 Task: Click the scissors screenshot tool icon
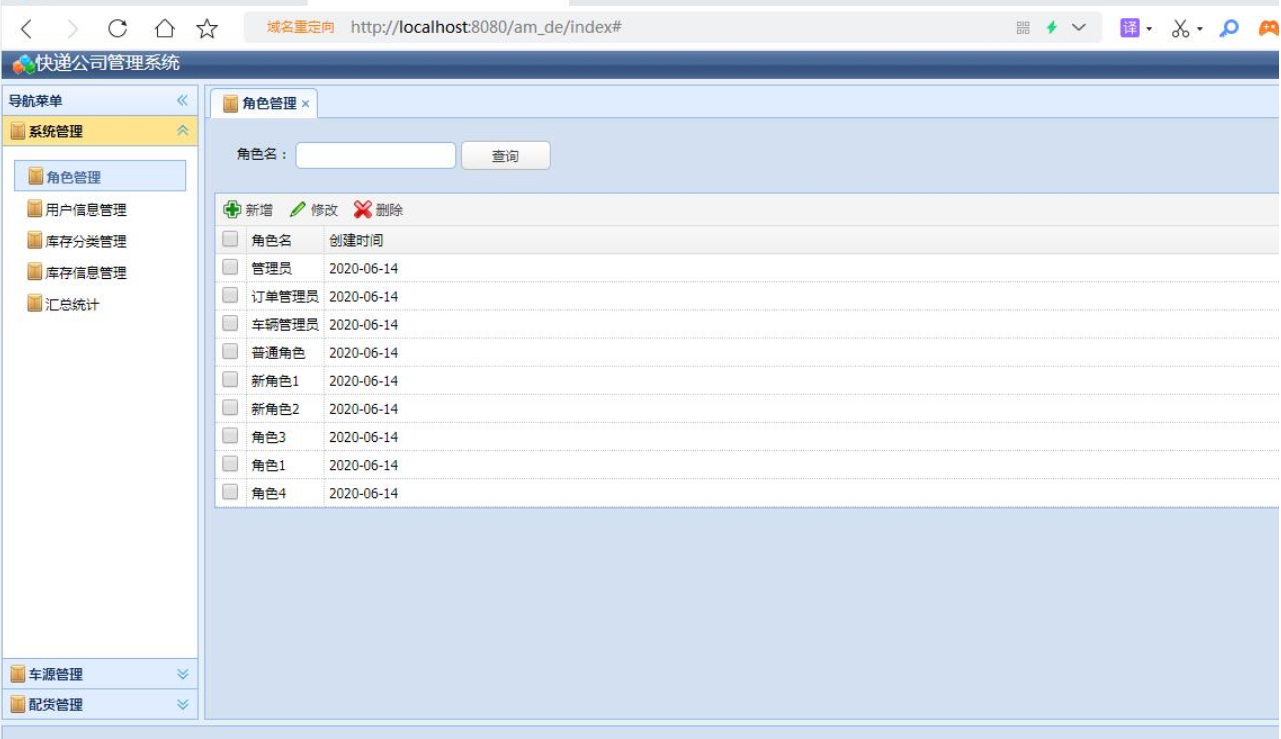click(1181, 29)
